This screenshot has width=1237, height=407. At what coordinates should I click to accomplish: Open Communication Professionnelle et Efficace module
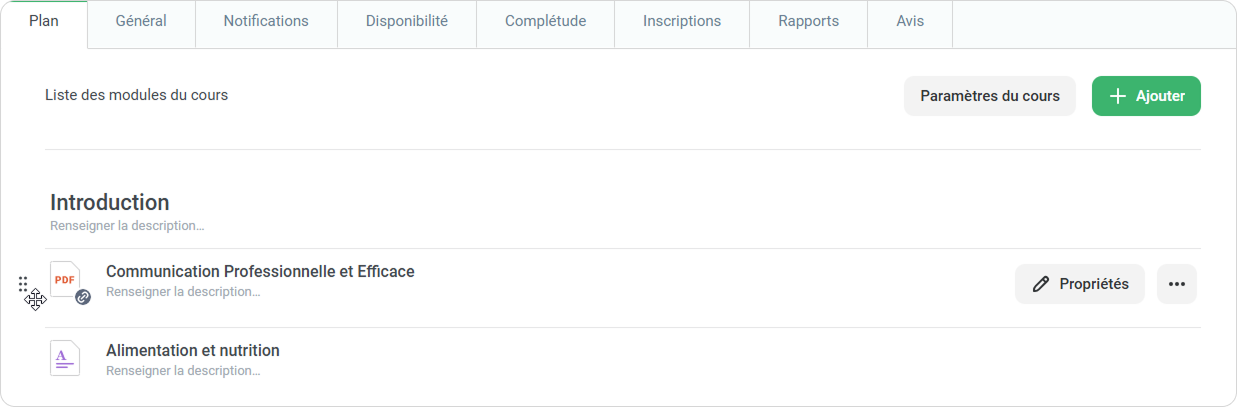260,271
